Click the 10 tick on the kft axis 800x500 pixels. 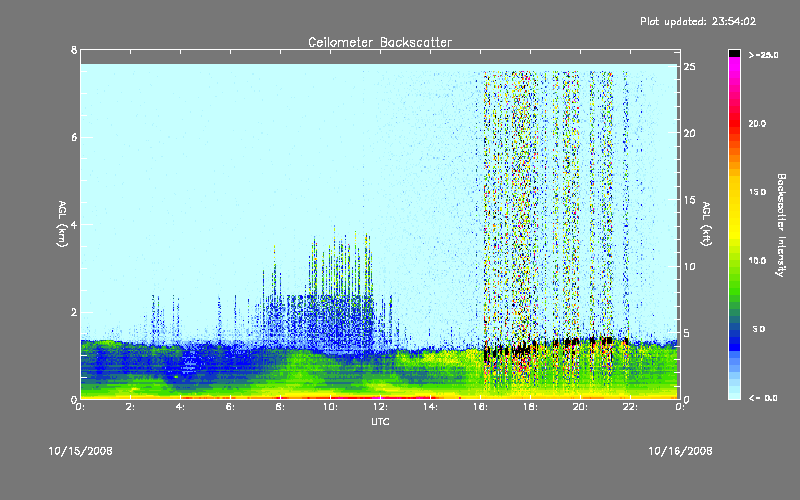click(690, 266)
